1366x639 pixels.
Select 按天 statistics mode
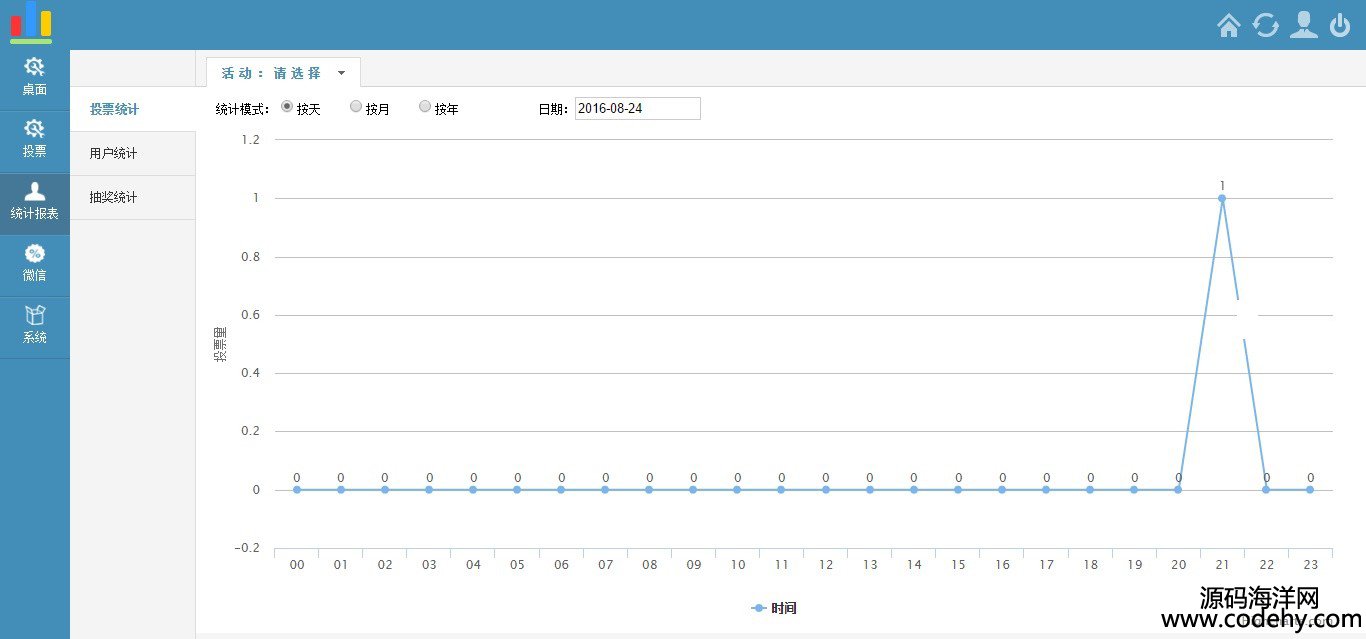[x=287, y=106]
